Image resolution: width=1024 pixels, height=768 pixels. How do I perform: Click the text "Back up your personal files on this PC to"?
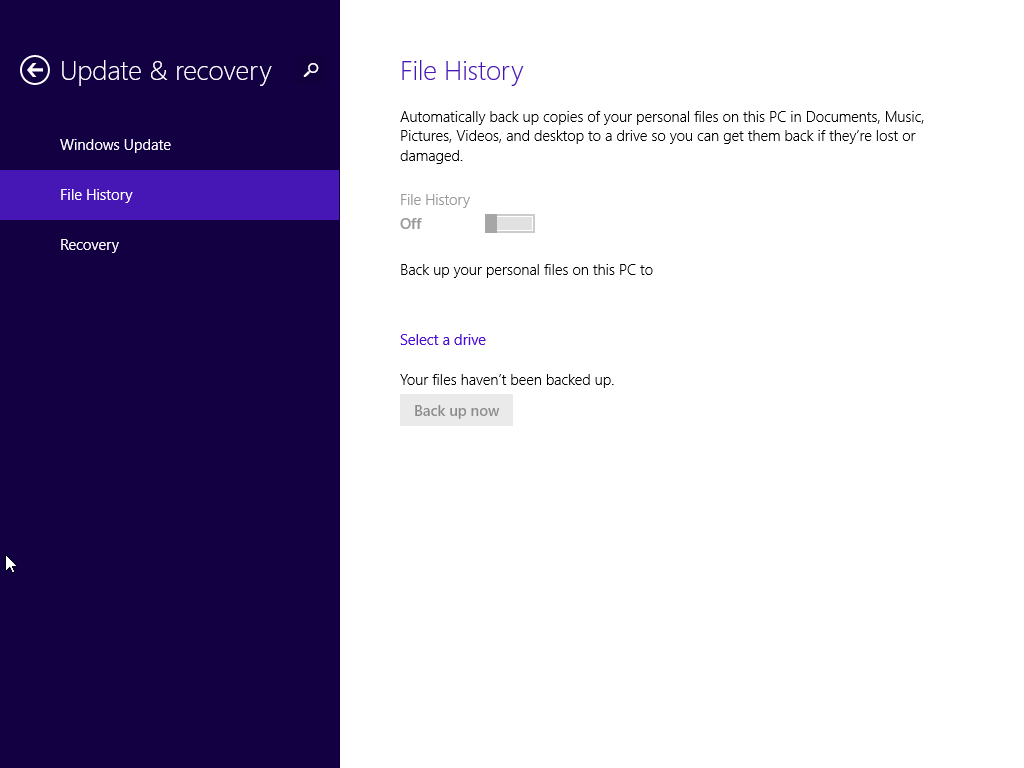tap(526, 270)
